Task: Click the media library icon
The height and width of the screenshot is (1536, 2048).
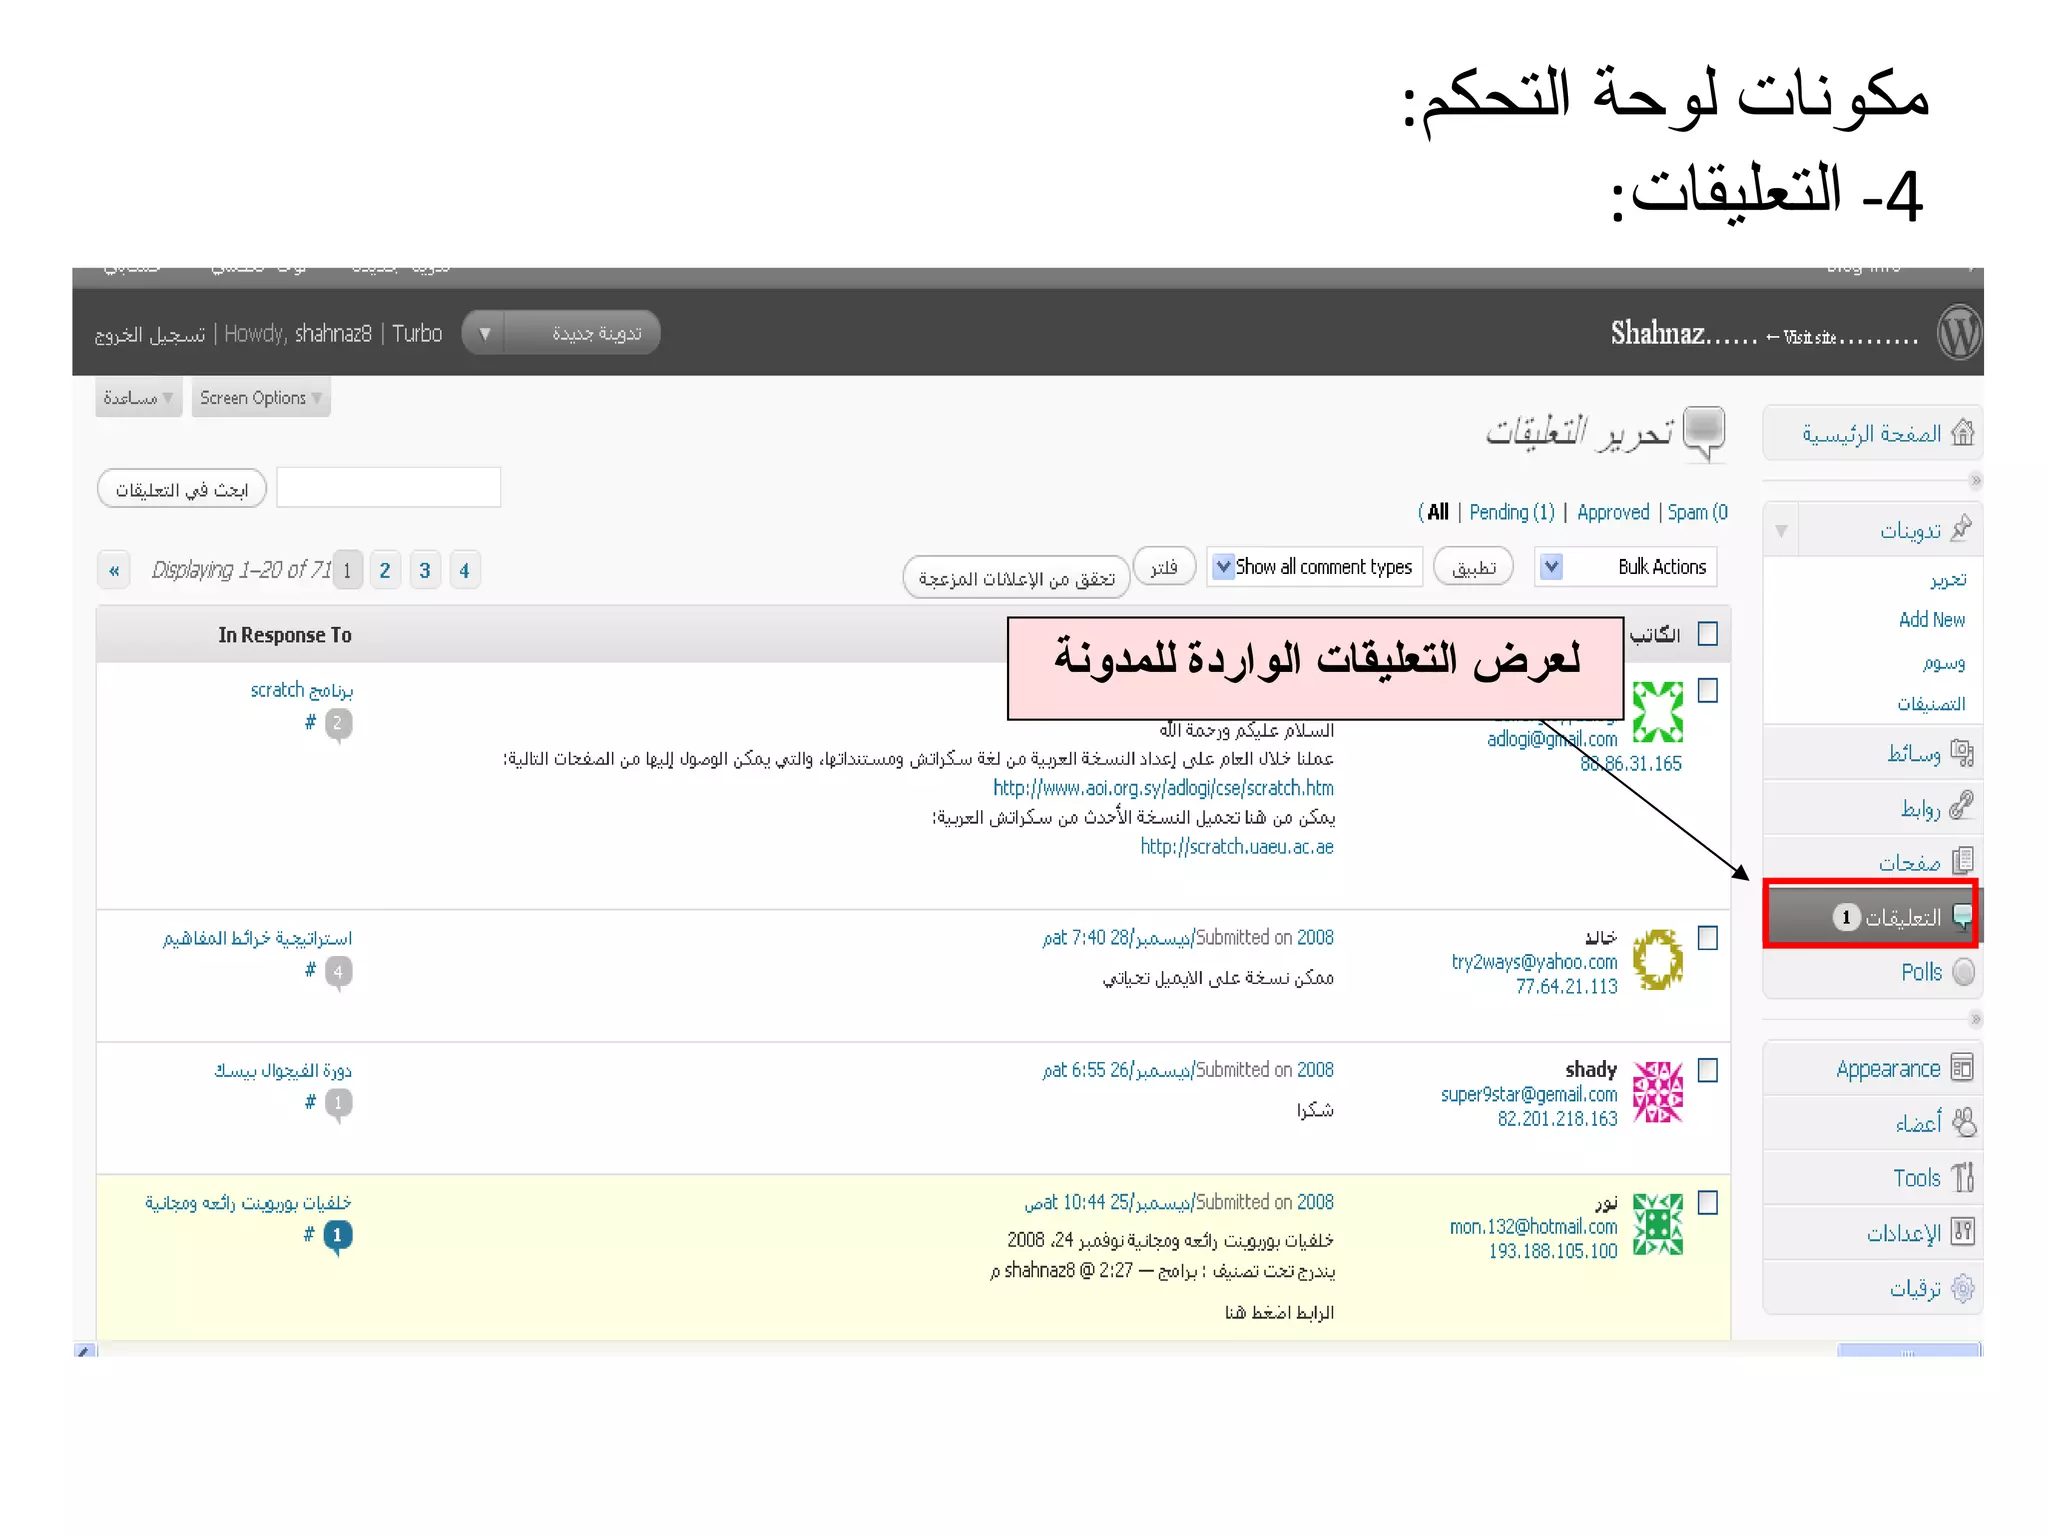Action: coord(1962,752)
